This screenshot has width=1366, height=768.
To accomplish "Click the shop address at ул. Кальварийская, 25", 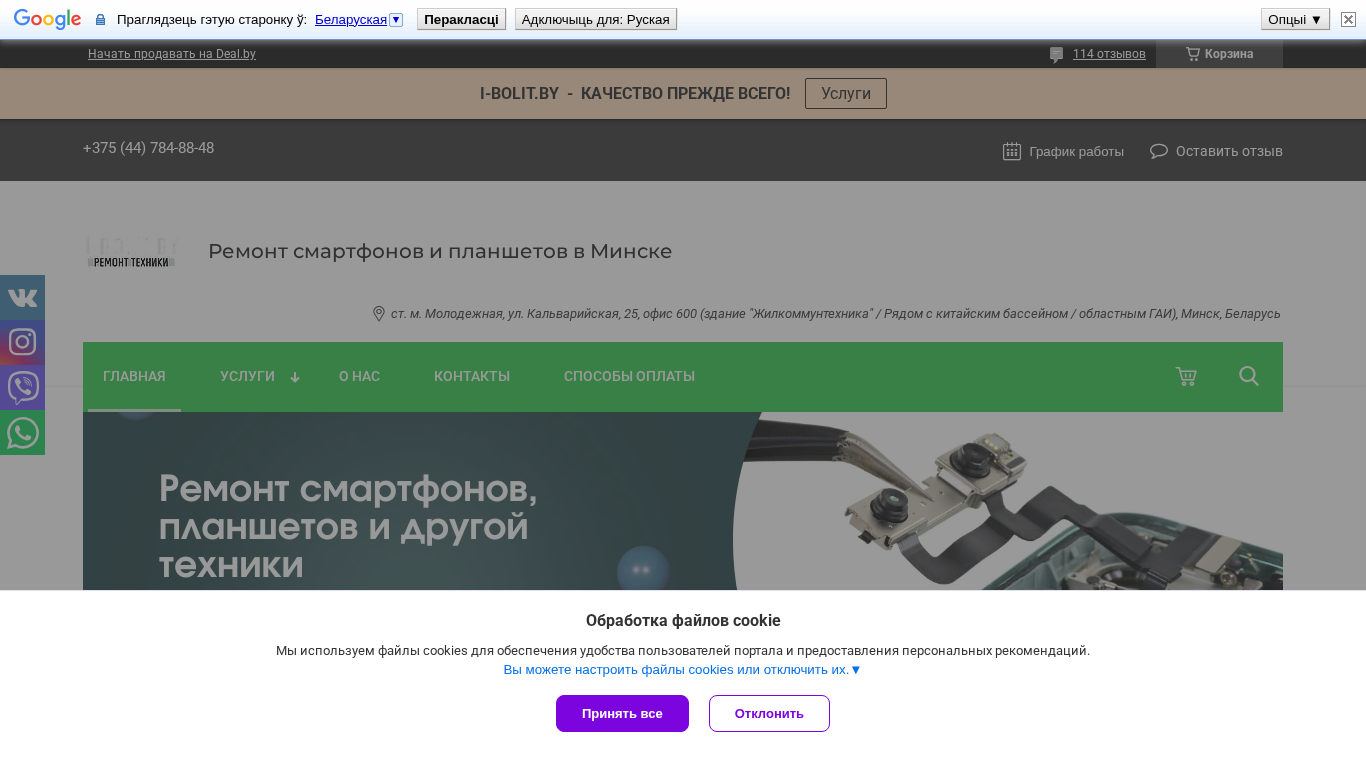I will 835,314.
